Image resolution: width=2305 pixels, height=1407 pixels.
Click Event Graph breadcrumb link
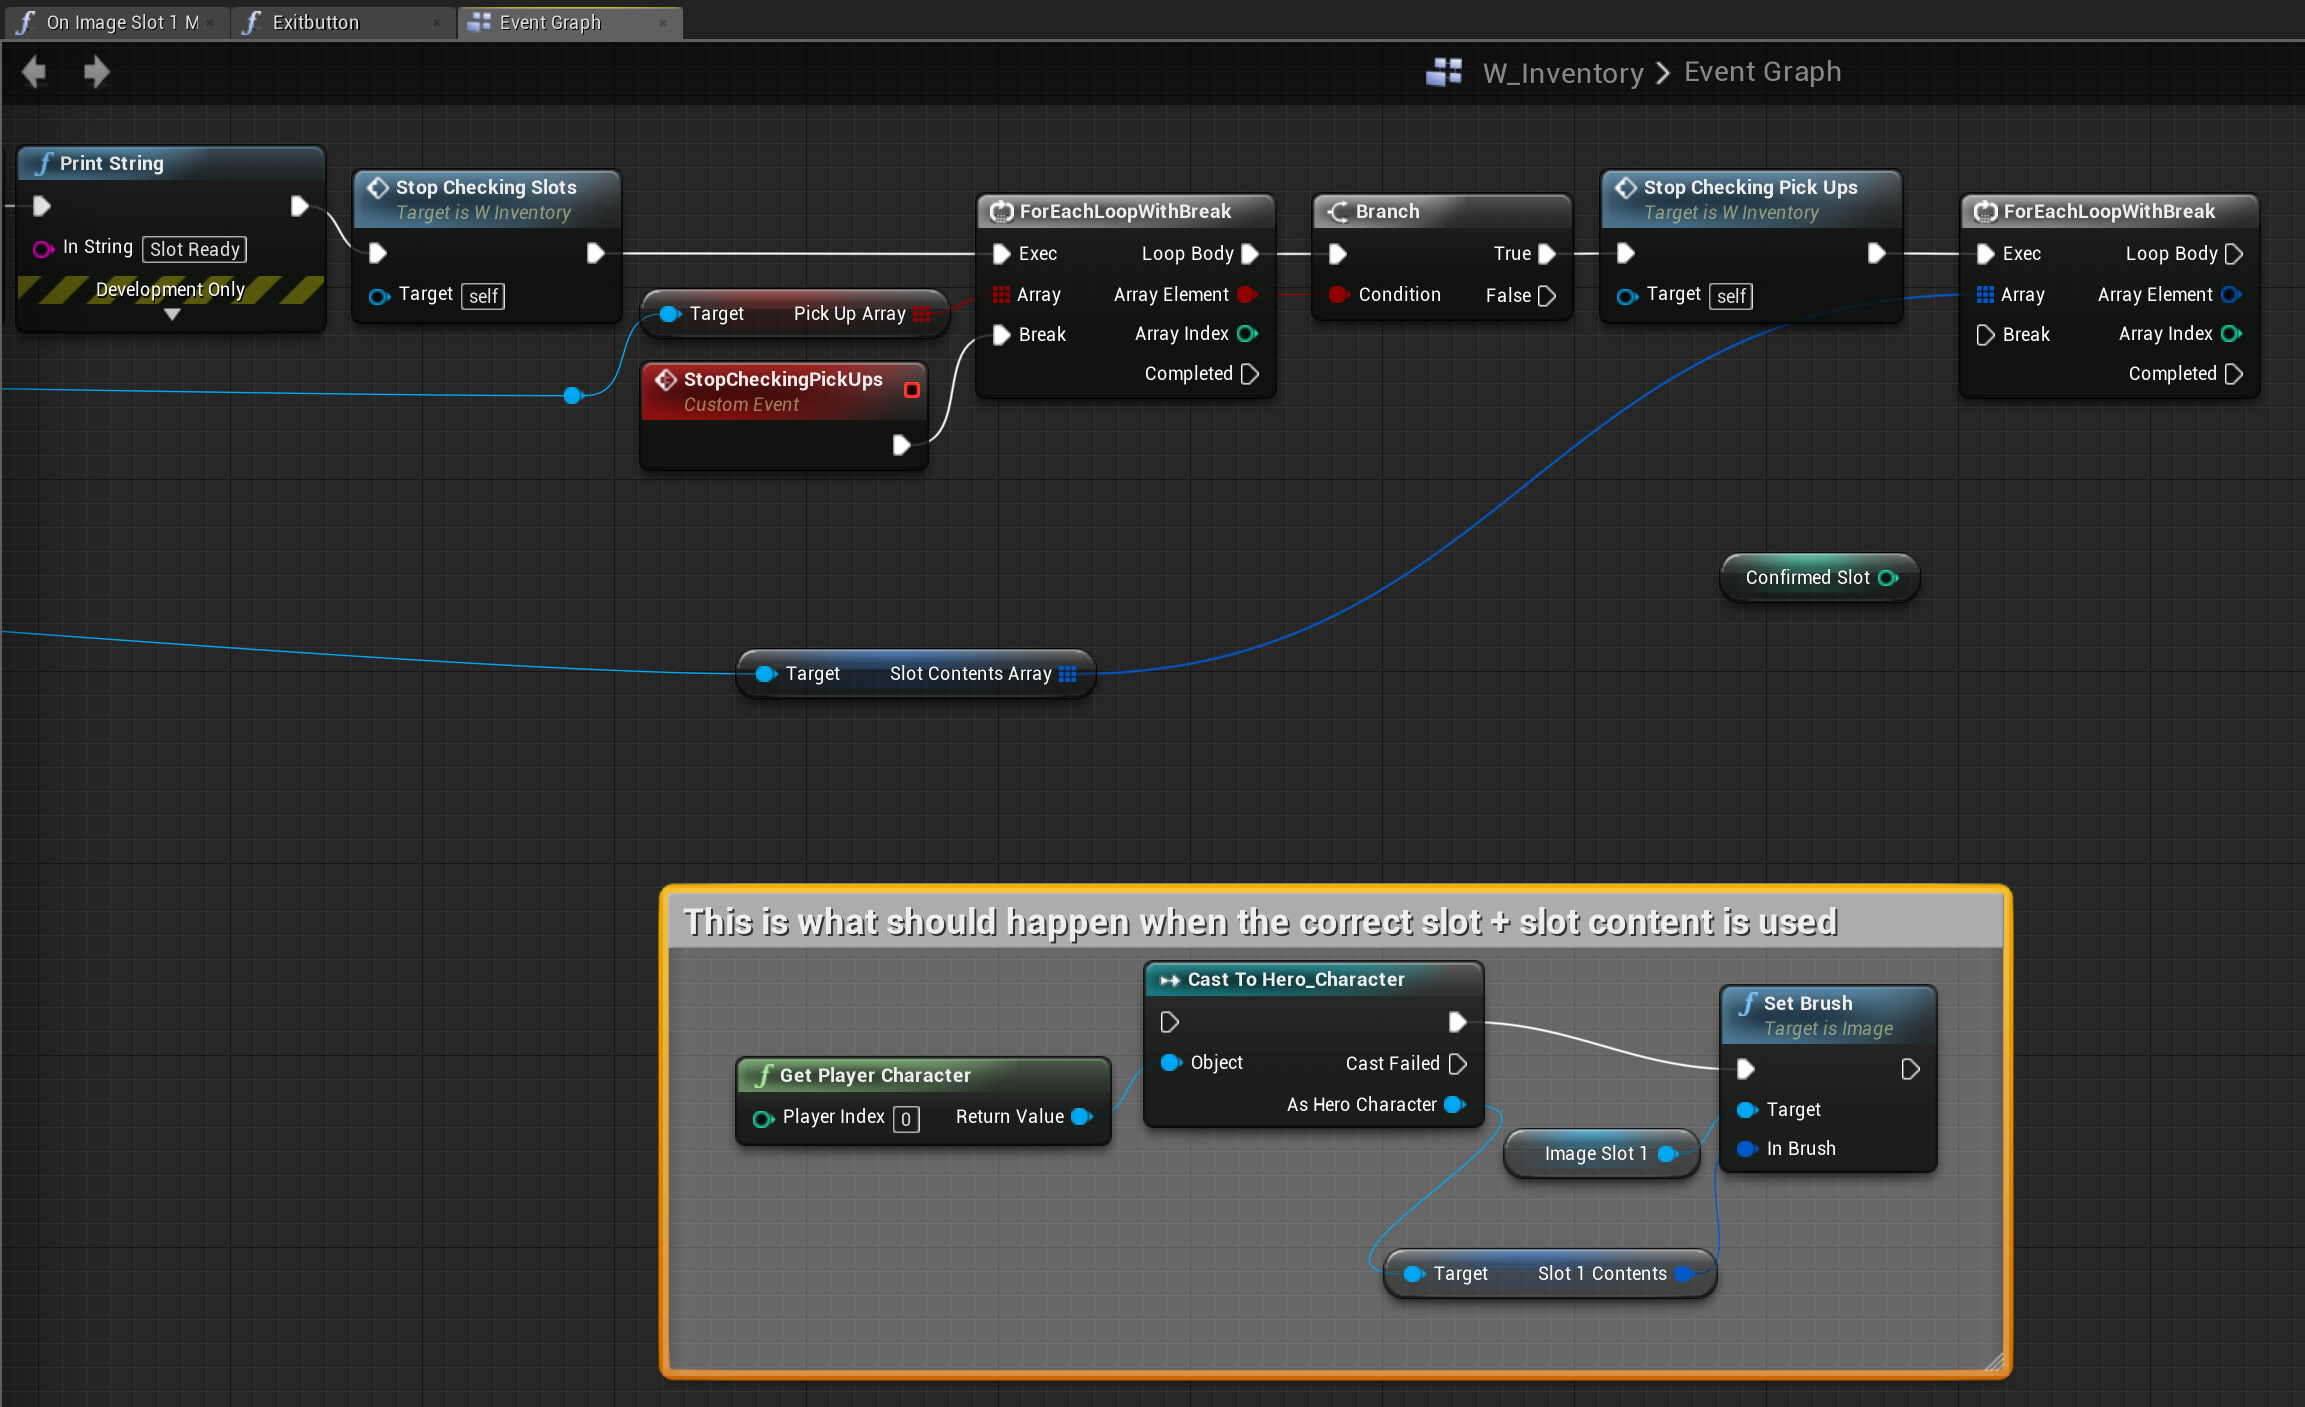[1762, 72]
